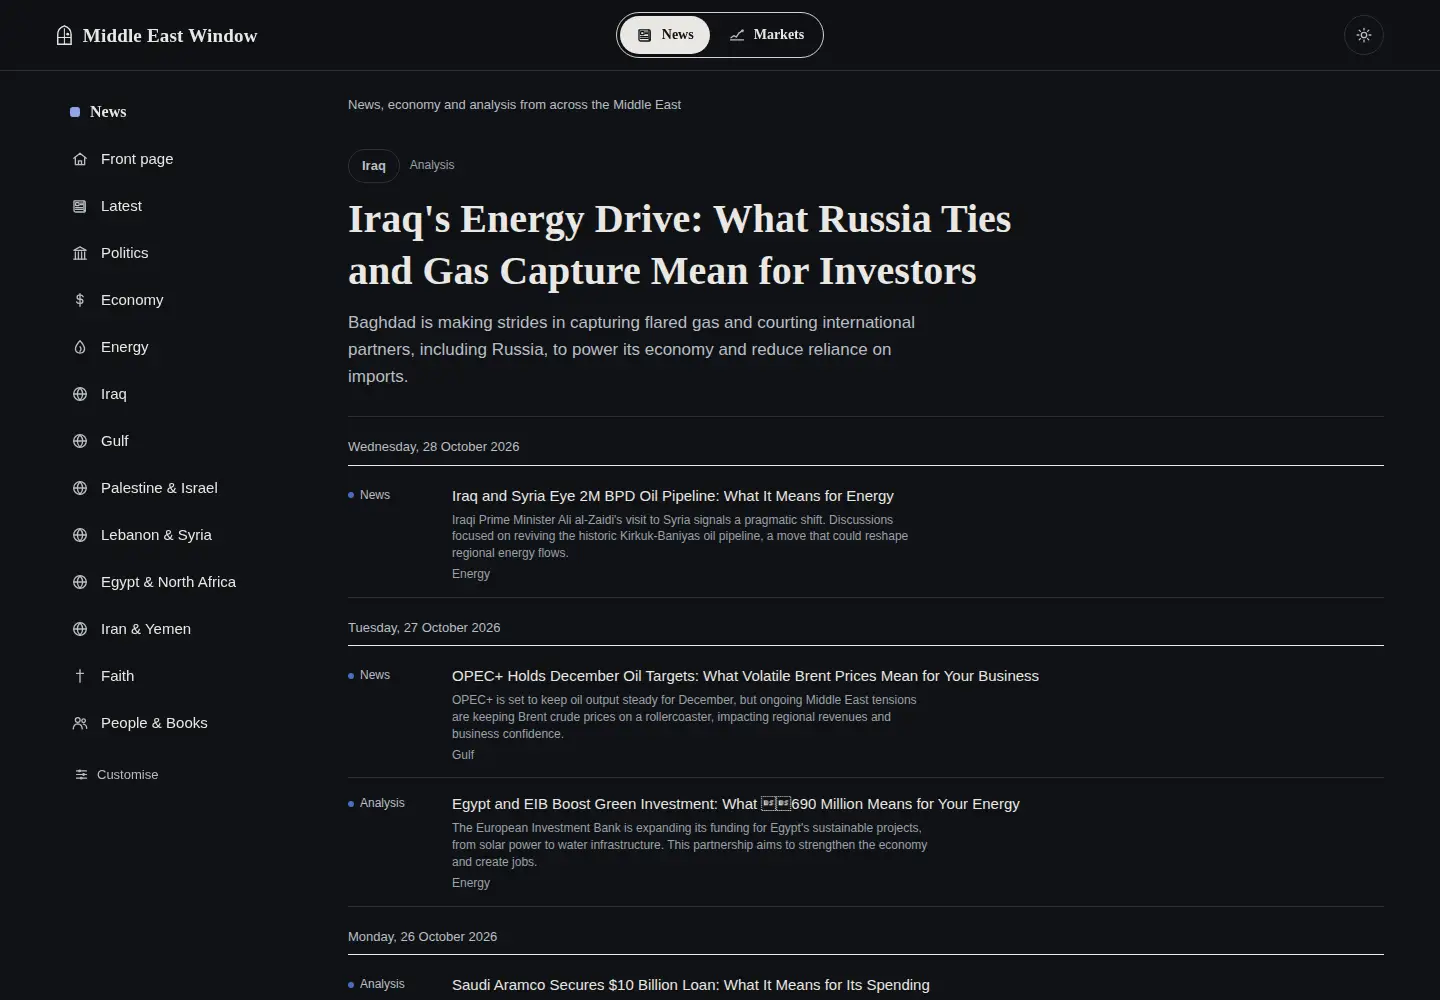
Task: Open Iraq and Syria oil pipeline article
Action: (x=673, y=496)
